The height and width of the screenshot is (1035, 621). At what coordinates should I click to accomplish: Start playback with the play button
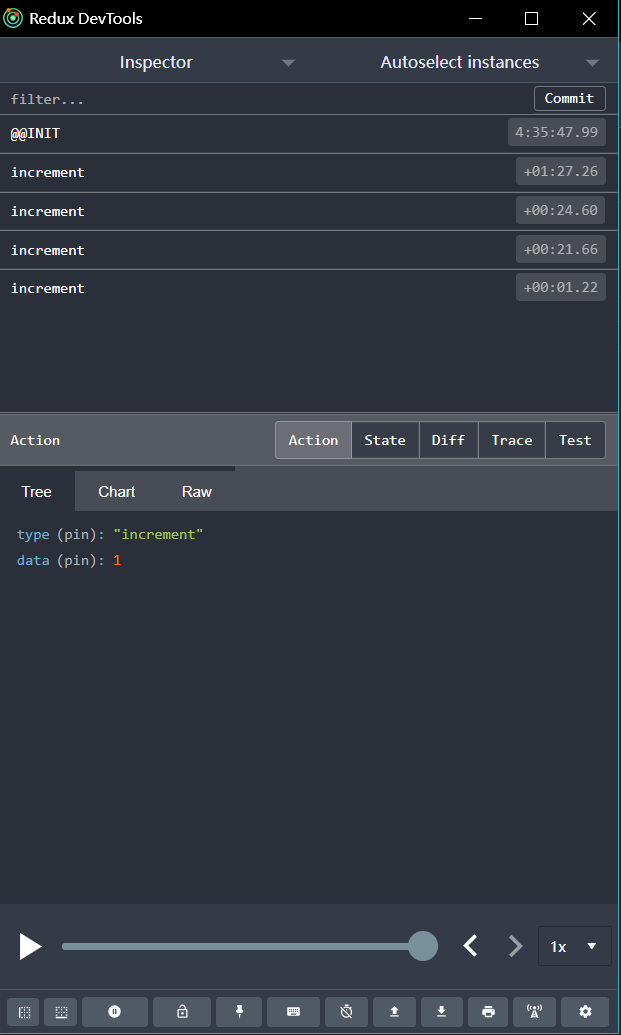point(30,947)
